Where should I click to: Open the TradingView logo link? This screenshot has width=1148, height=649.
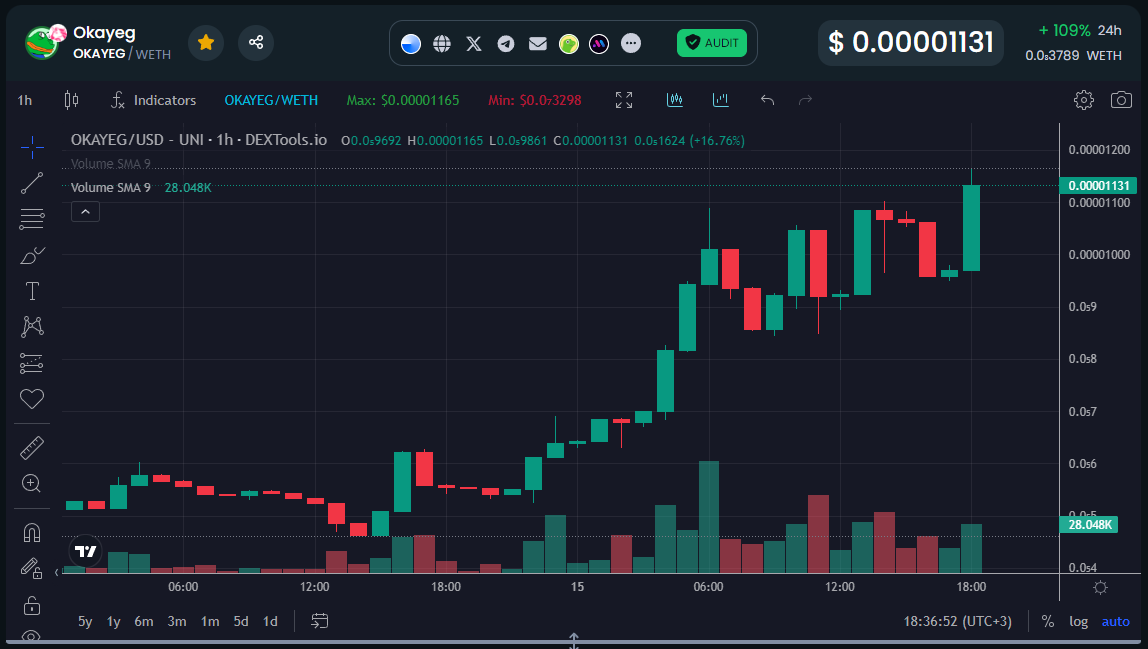point(85,551)
